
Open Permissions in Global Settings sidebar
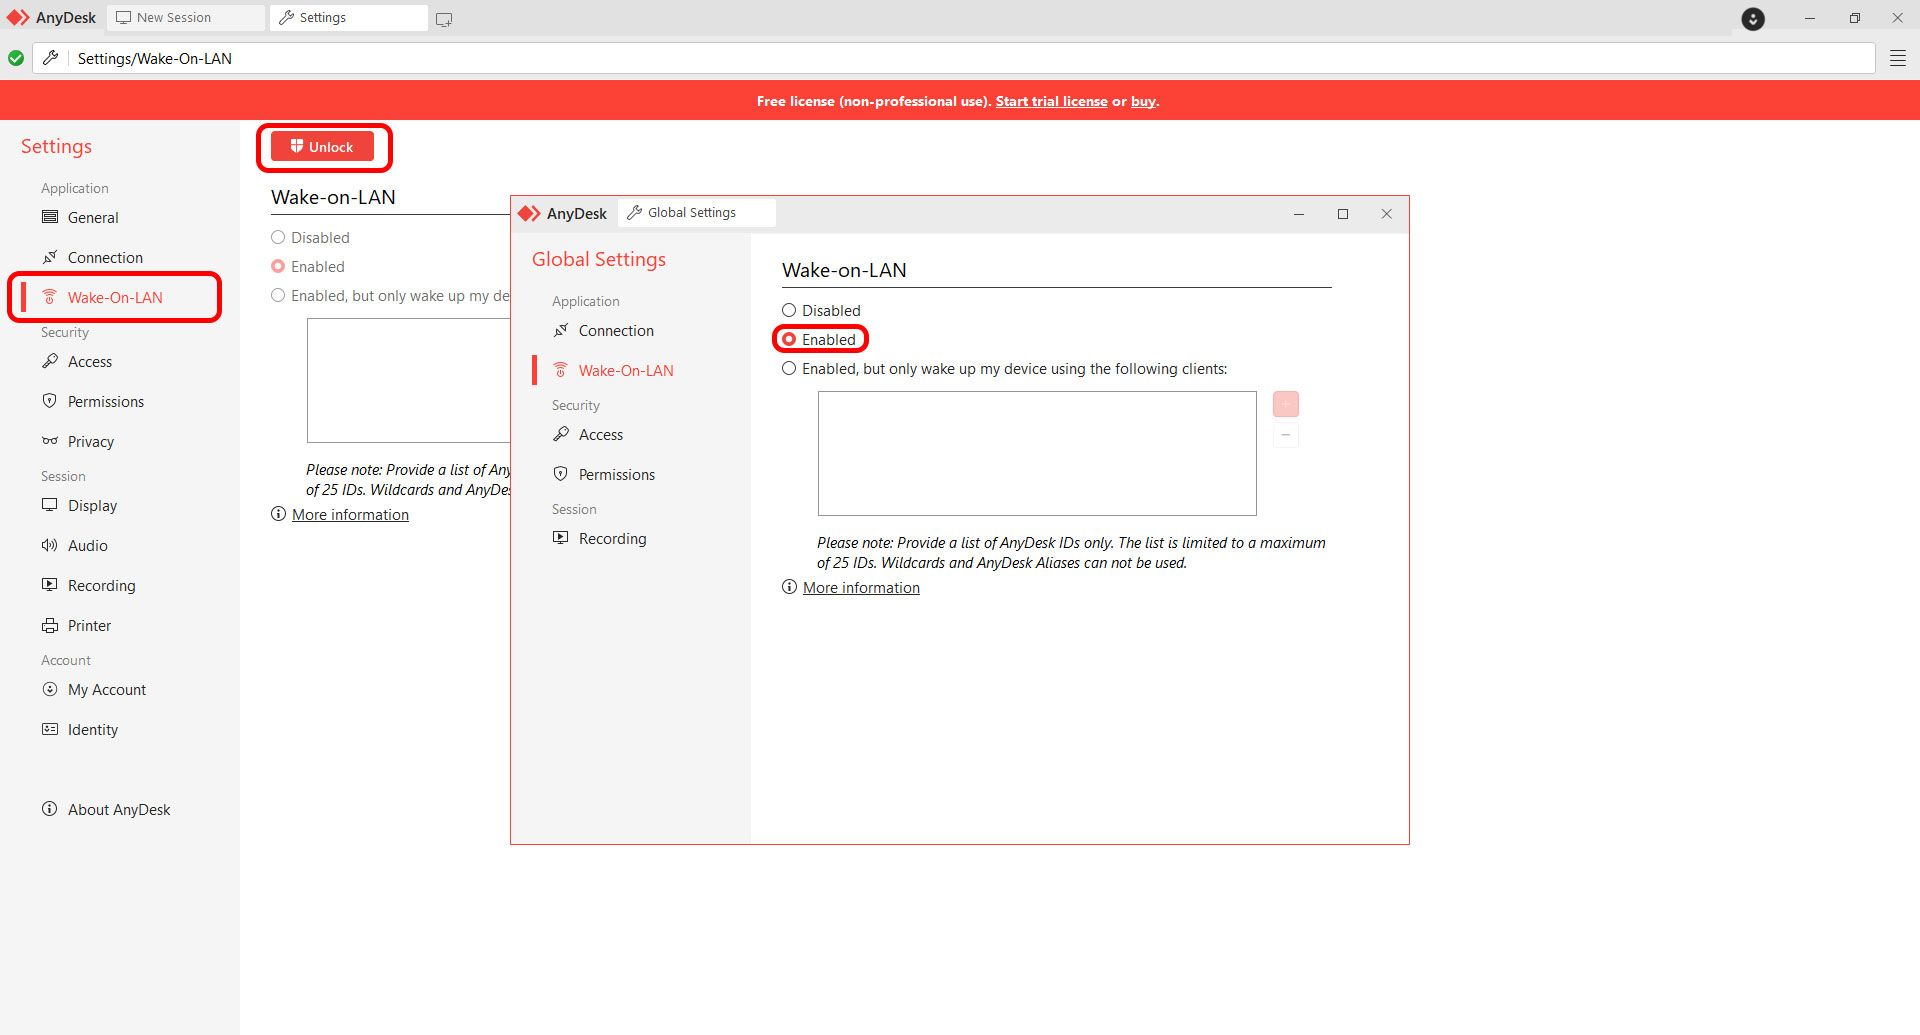[617, 474]
